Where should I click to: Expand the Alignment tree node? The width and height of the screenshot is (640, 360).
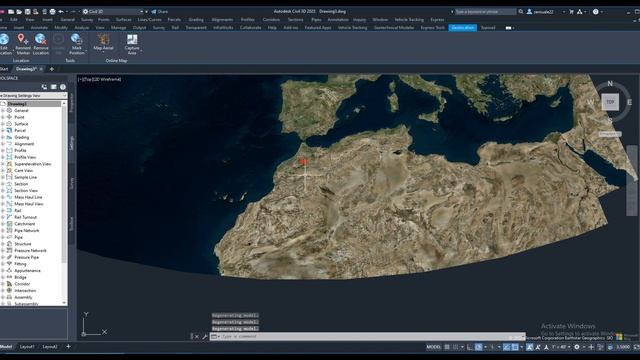pyautogui.click(x=3, y=144)
